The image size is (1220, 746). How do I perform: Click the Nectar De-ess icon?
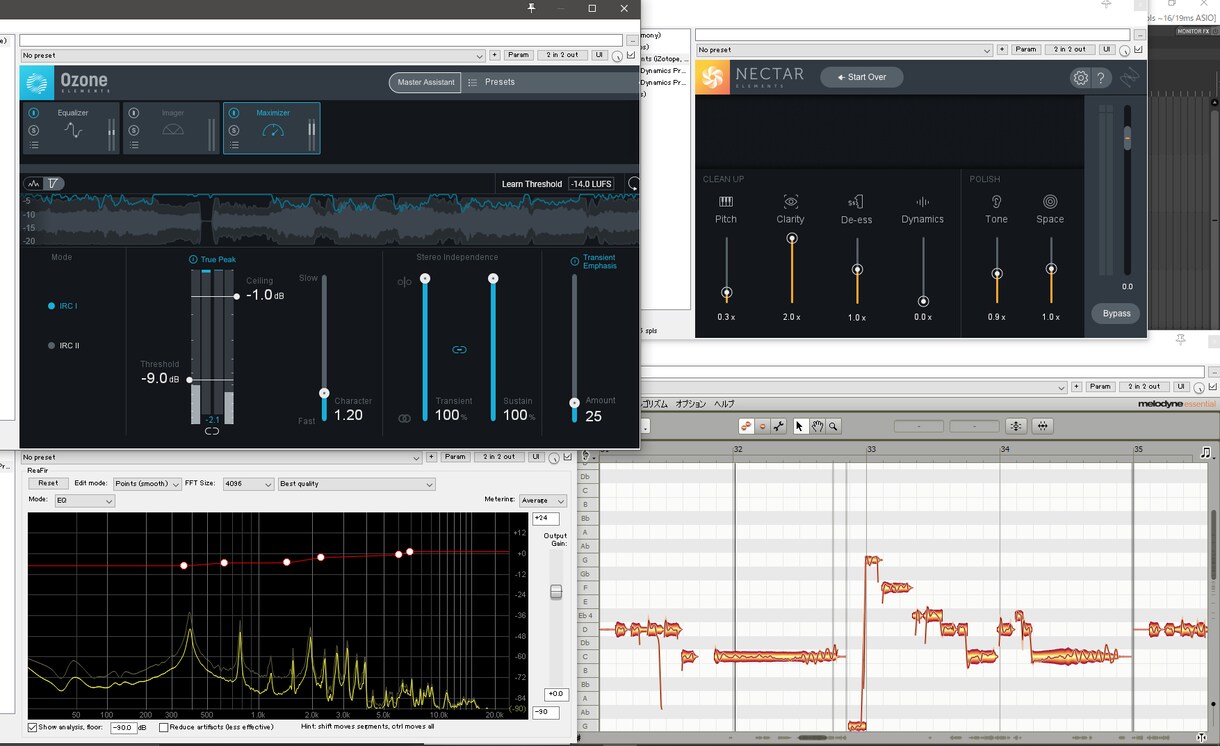point(856,202)
